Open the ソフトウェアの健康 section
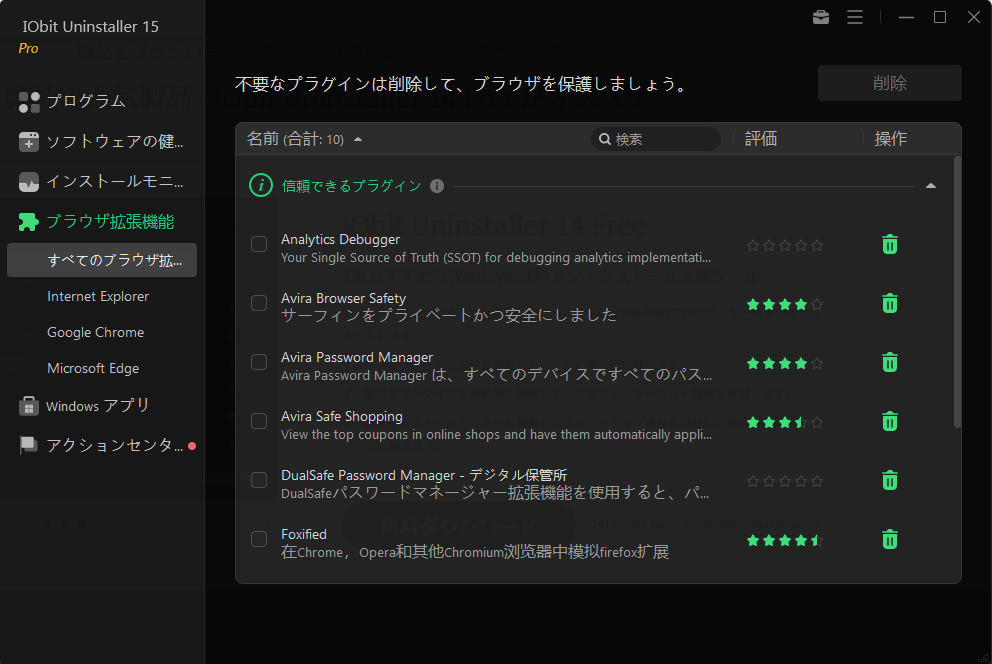992x664 pixels. pos(115,142)
